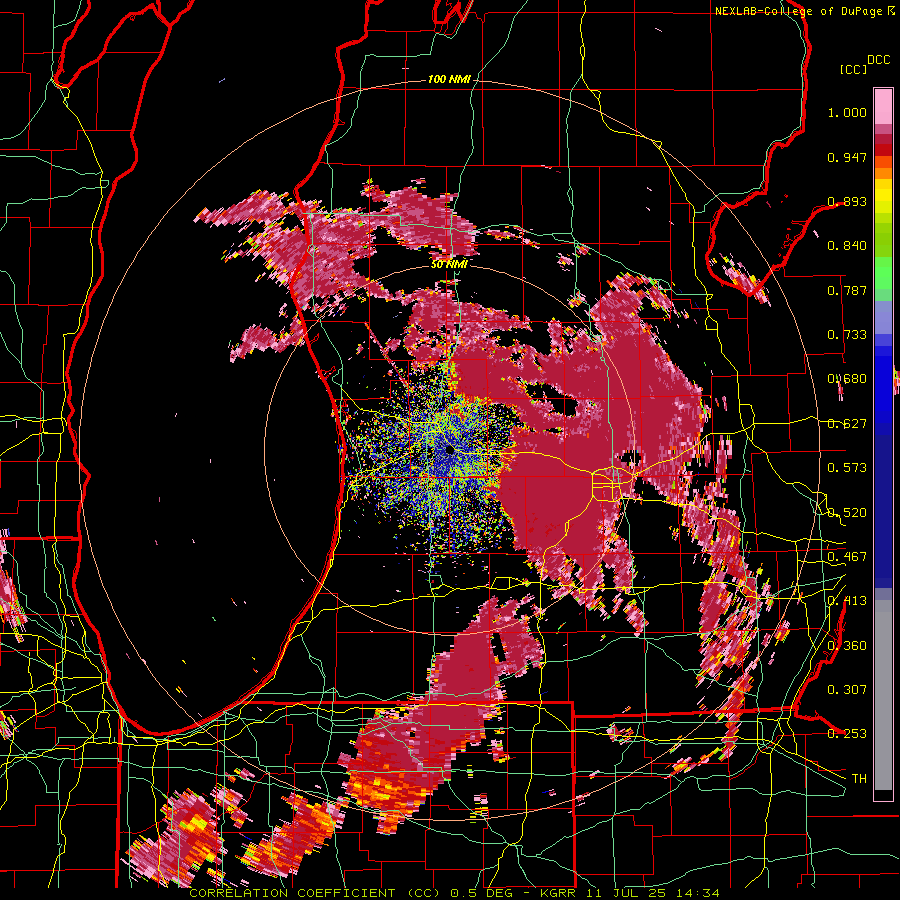Image resolution: width=900 pixels, height=900 pixels.
Task: Click the DCC product label
Action: point(878,60)
